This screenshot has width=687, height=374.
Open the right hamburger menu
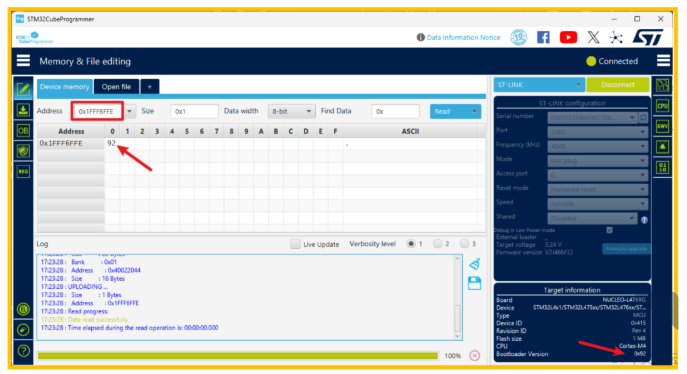click(x=663, y=61)
